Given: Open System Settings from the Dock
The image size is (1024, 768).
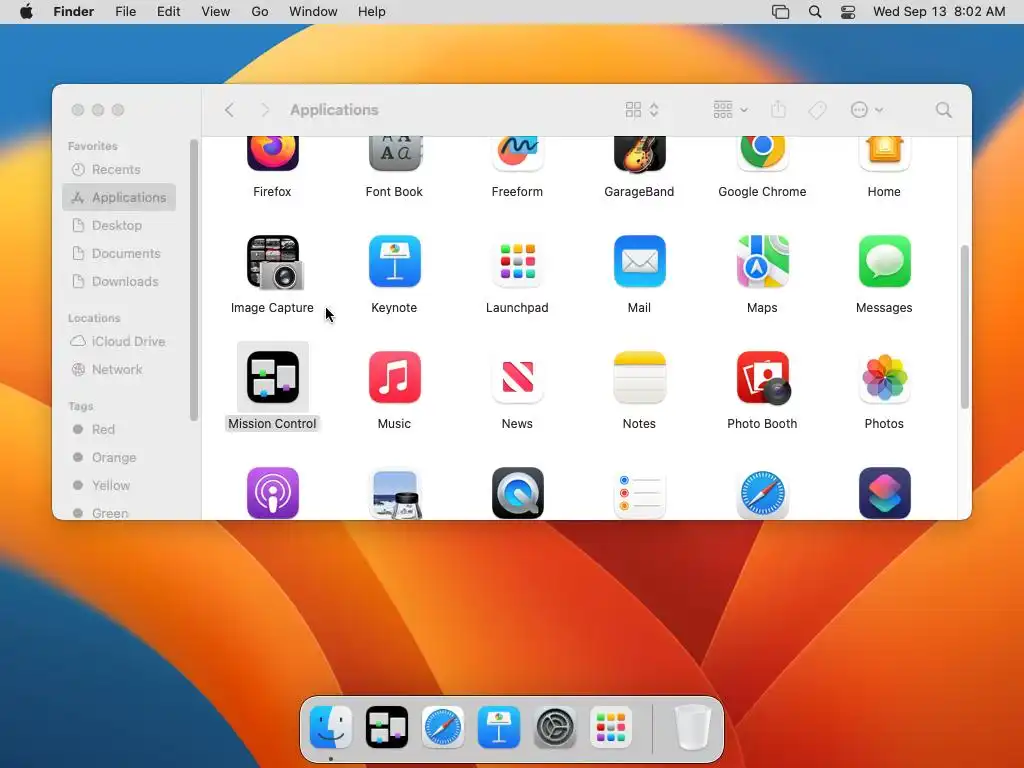Looking at the screenshot, I should [x=555, y=727].
